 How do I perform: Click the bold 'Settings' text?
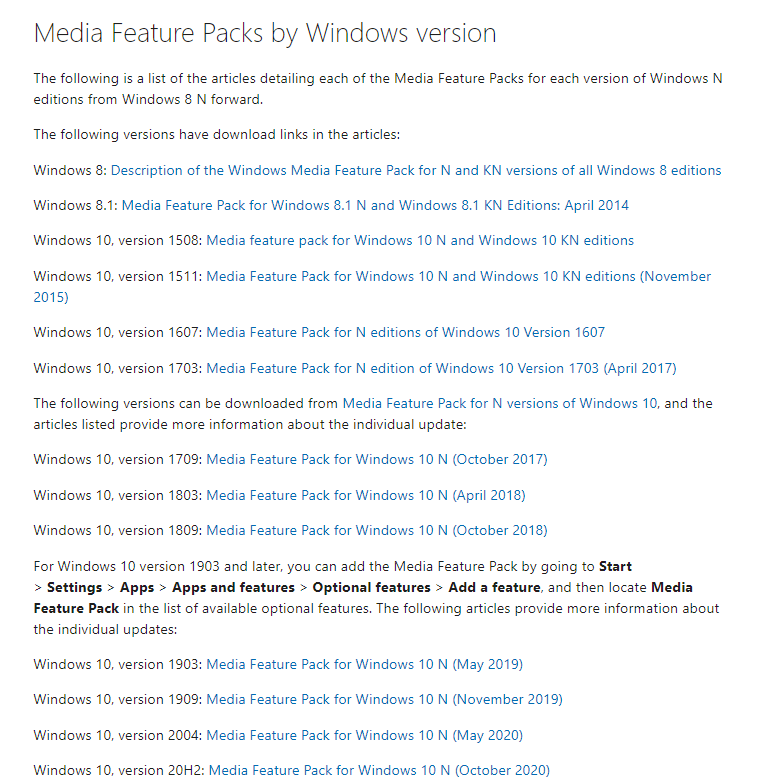tap(74, 587)
